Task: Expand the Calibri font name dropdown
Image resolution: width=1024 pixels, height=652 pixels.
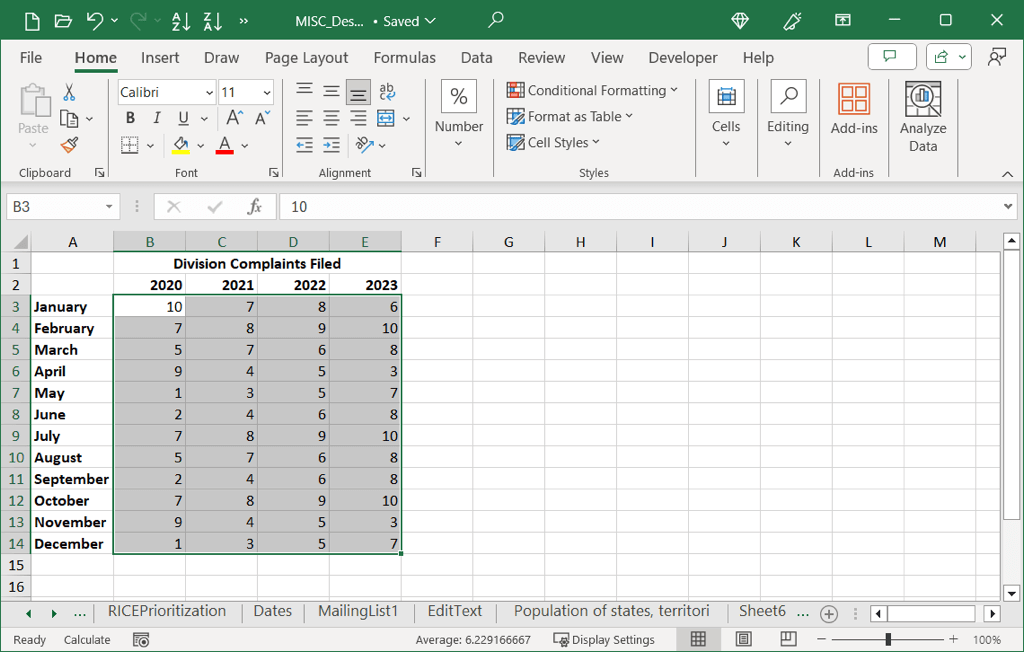Action: point(209,93)
